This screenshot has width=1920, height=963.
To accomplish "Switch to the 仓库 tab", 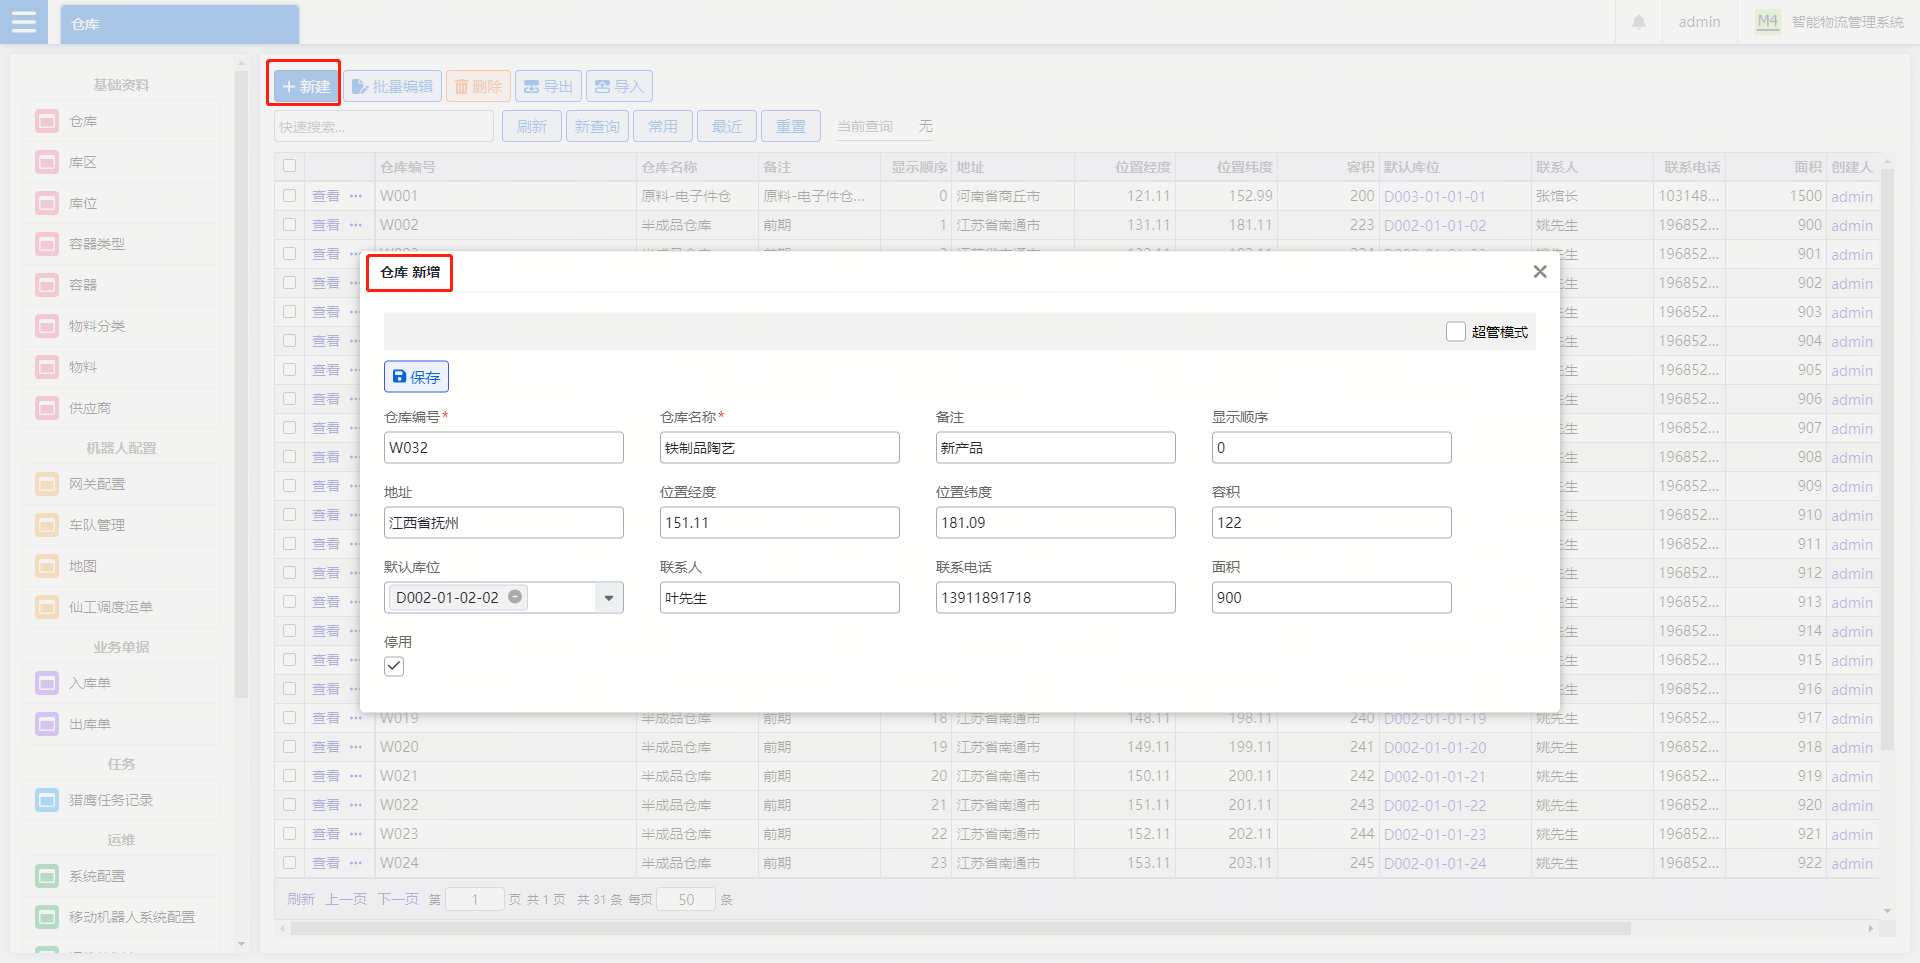I will coord(180,24).
